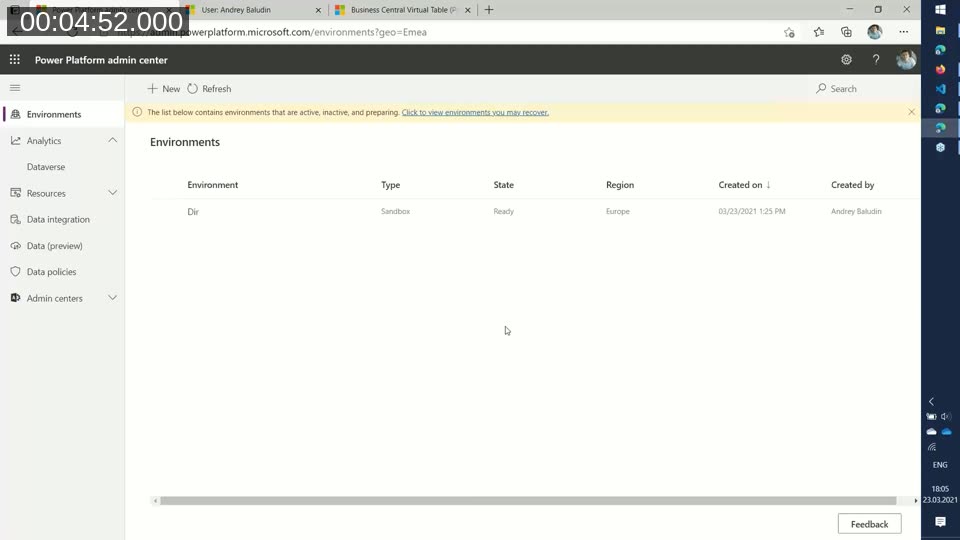Viewport: 960px width, 540px height.
Task: Click link to view recoverable environments
Action: (x=475, y=112)
